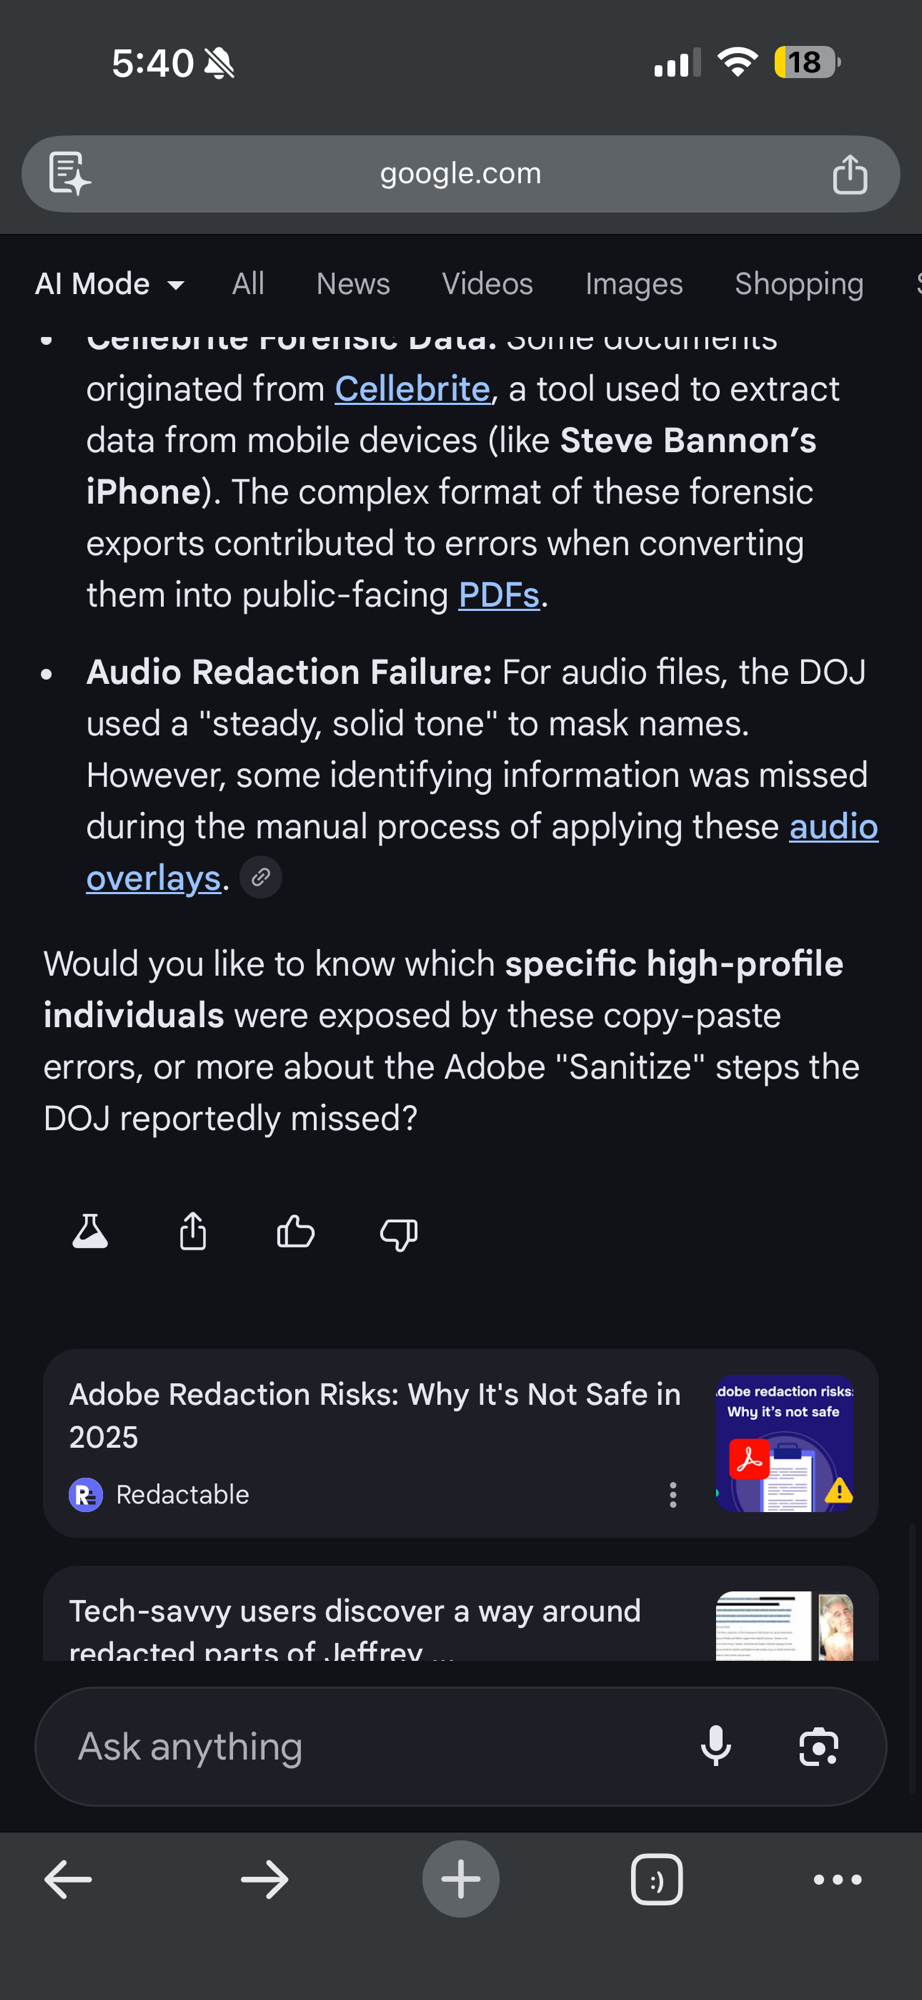
Task: Open the tab switcher
Action: coord(657,1879)
